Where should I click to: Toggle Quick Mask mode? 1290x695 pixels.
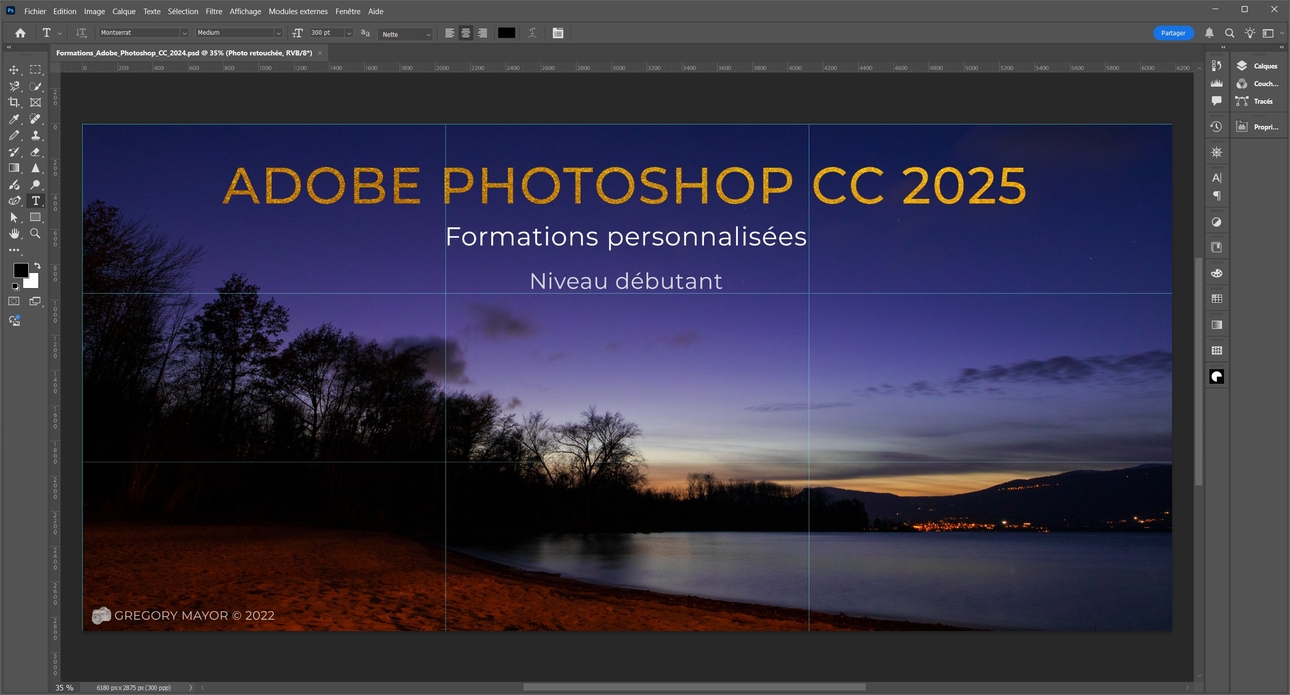pyautogui.click(x=14, y=301)
